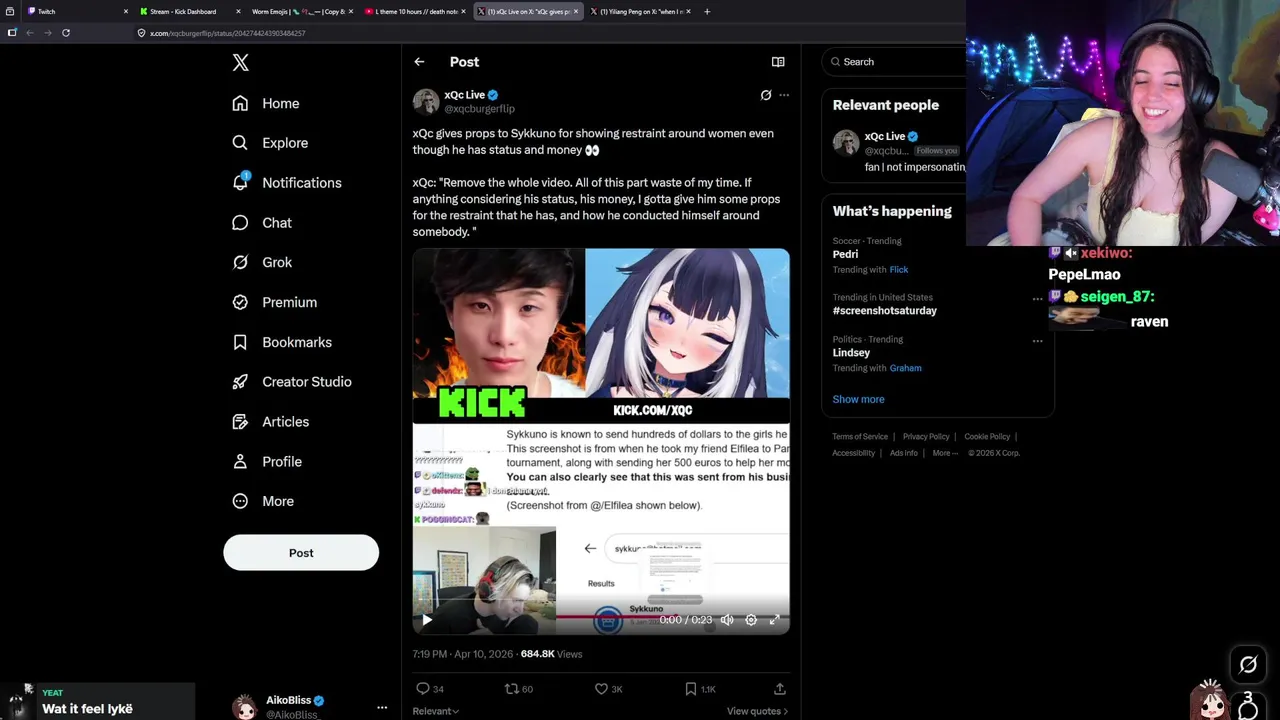This screenshot has width=1280, height=720.
Task: Open a new browser tab
Action: pos(707,11)
